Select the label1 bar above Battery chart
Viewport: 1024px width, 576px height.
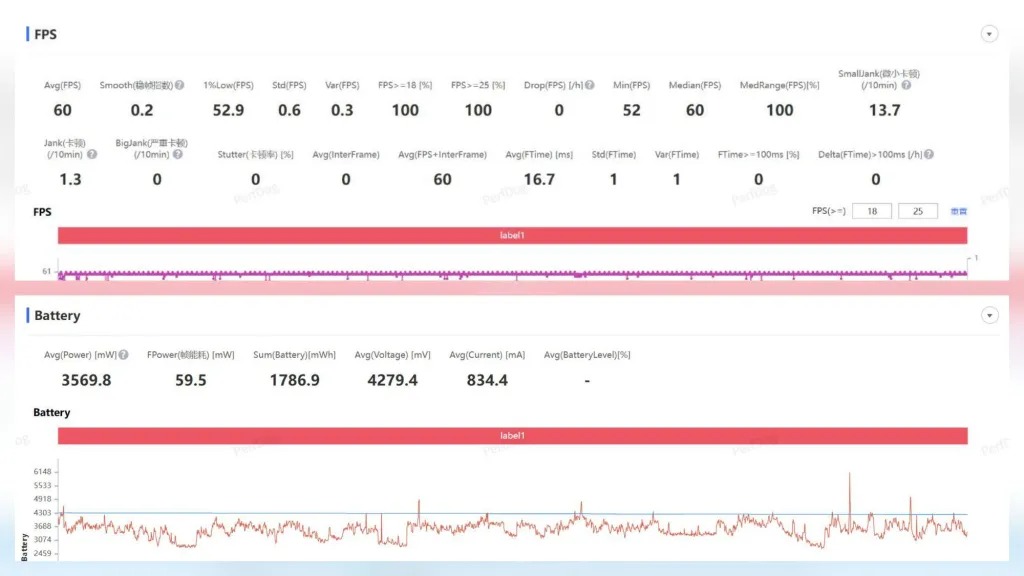(x=512, y=436)
